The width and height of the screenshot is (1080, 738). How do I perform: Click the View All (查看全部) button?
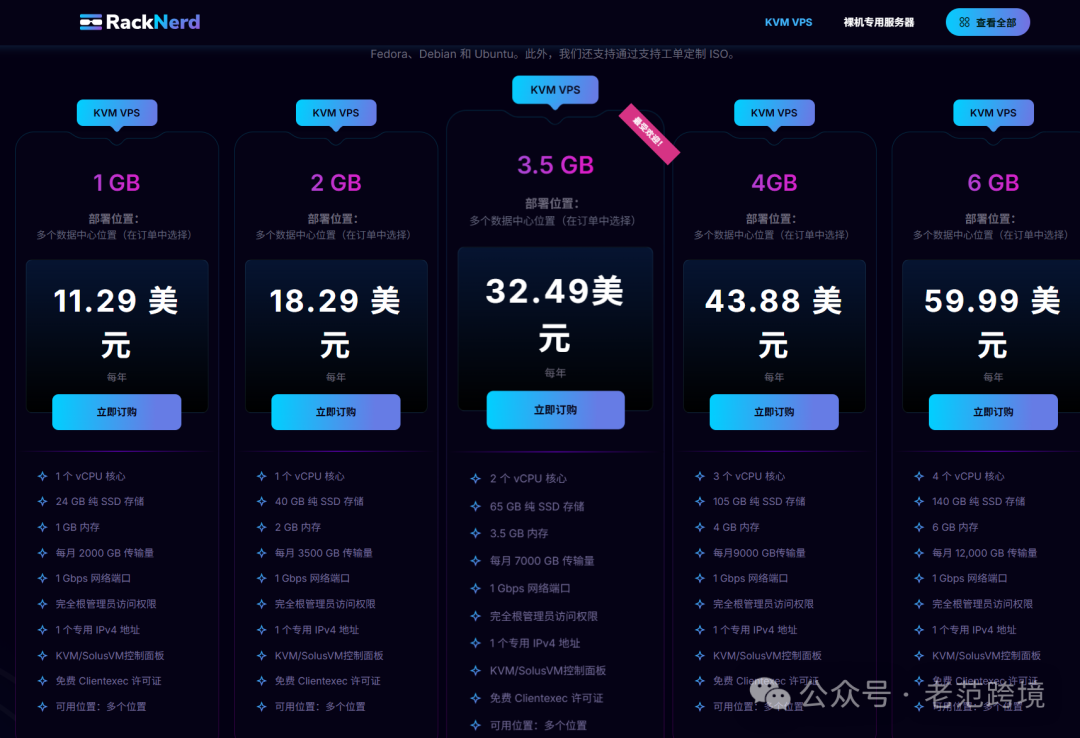click(988, 22)
